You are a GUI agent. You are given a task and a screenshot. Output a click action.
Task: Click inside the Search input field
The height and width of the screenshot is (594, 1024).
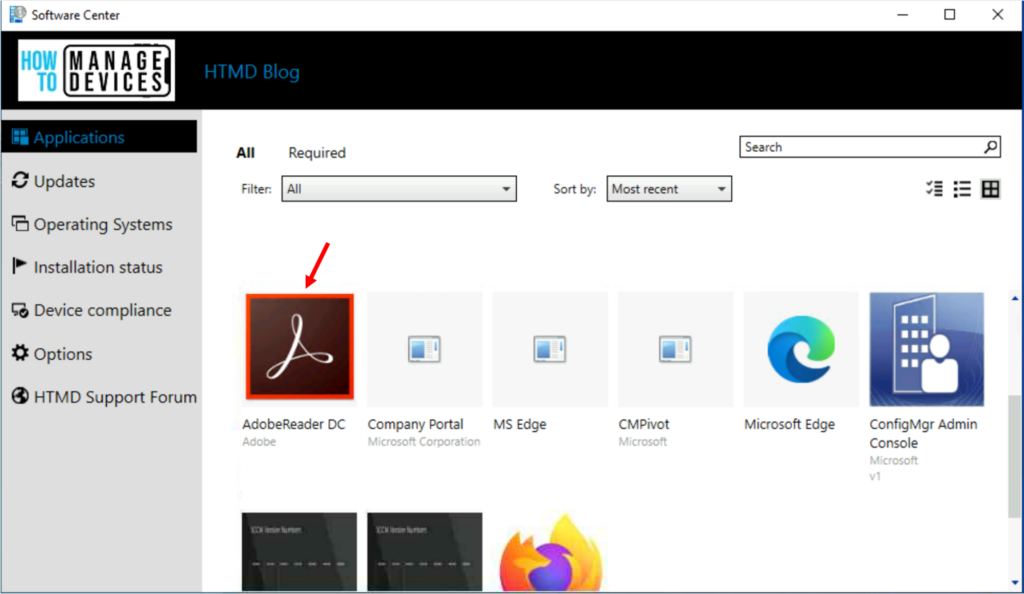(x=861, y=147)
